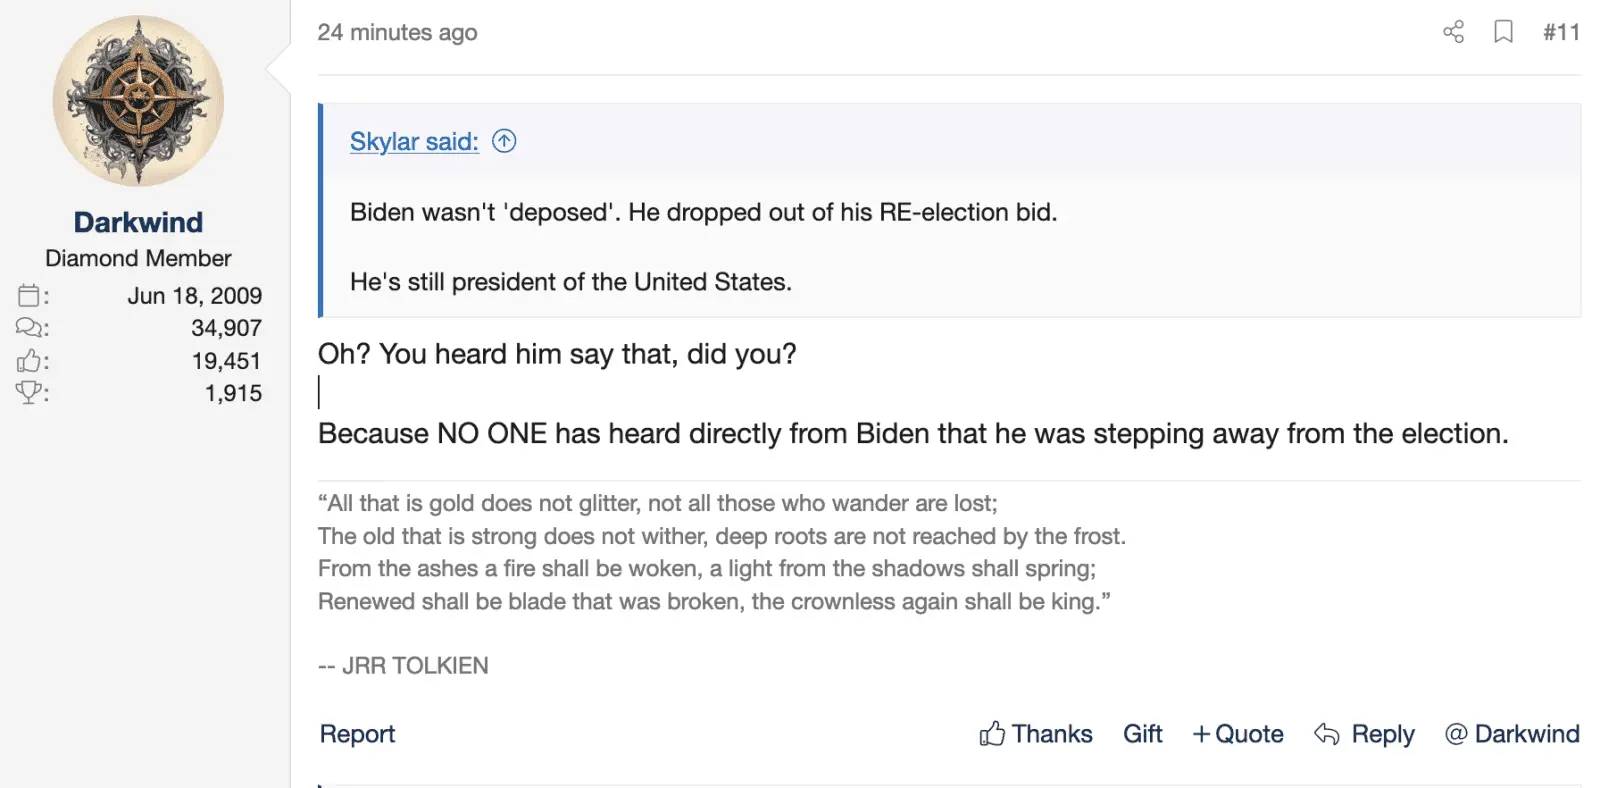Open the Darkwind username profile link
The width and height of the screenshot is (1600, 788).
coord(138,222)
